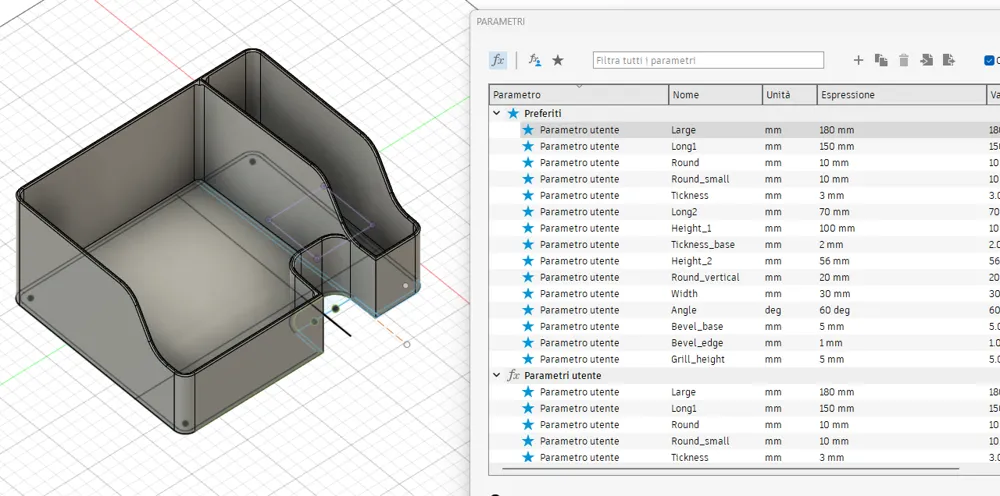Screen dimensions: 1000x496
Task: Click the fx icon beside Parametri utente group header
Action: (x=513, y=376)
